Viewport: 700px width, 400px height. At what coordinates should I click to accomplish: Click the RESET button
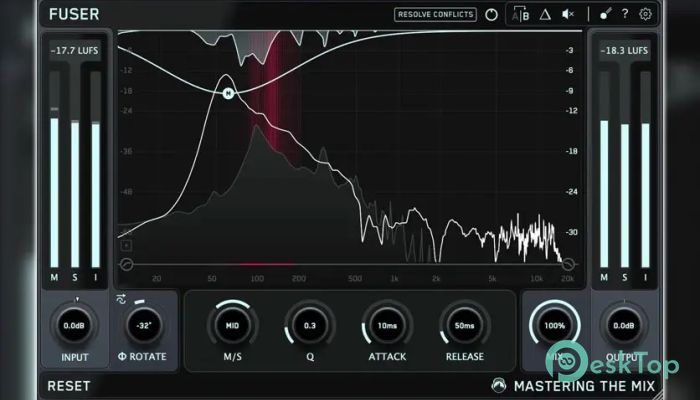coord(69,386)
